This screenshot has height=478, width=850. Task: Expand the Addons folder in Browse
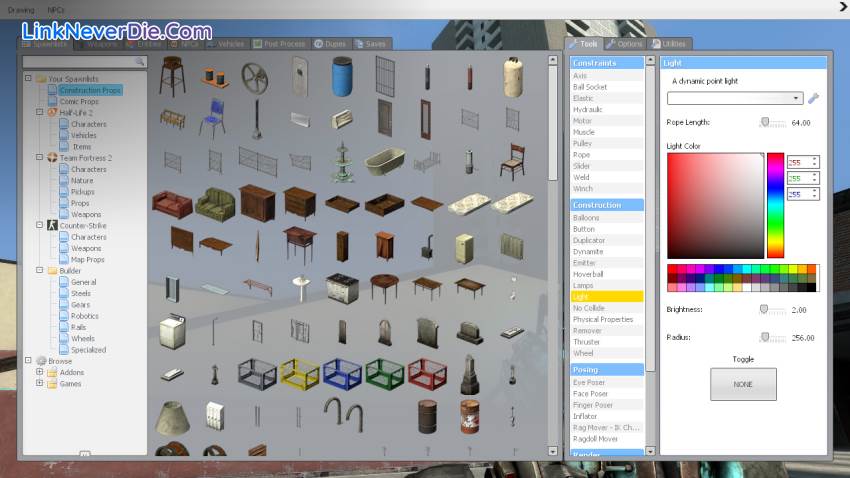click(x=40, y=372)
